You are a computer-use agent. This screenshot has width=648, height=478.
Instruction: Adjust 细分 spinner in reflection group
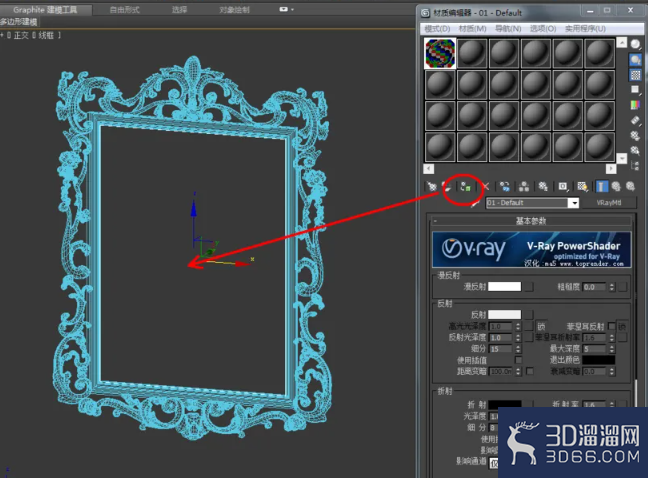[x=518, y=349]
